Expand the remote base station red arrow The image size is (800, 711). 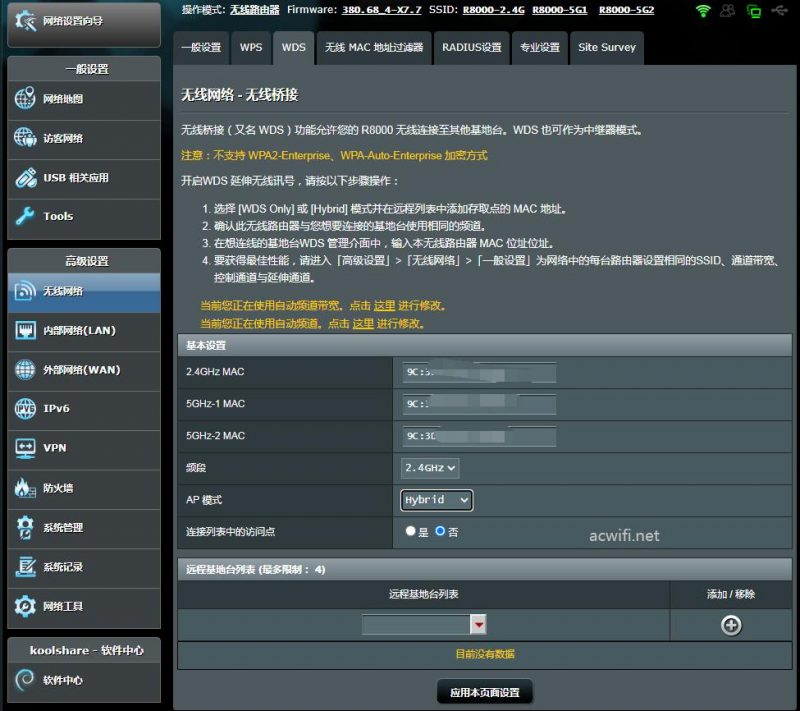[x=478, y=624]
